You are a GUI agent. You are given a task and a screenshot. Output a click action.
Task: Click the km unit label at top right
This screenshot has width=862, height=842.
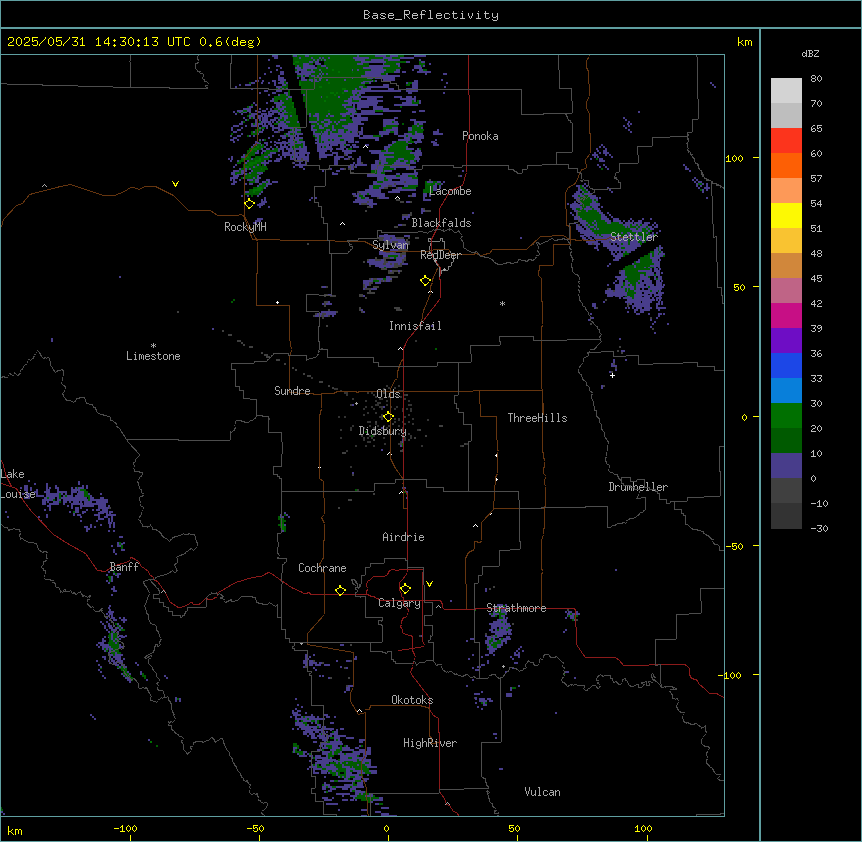pos(744,42)
